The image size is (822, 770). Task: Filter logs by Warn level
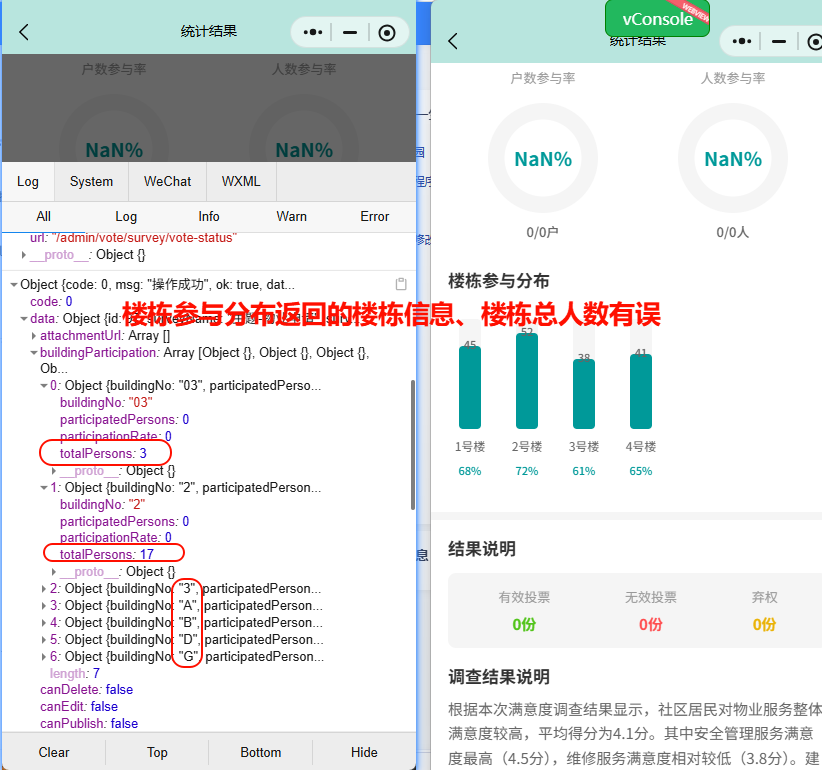[x=292, y=216]
